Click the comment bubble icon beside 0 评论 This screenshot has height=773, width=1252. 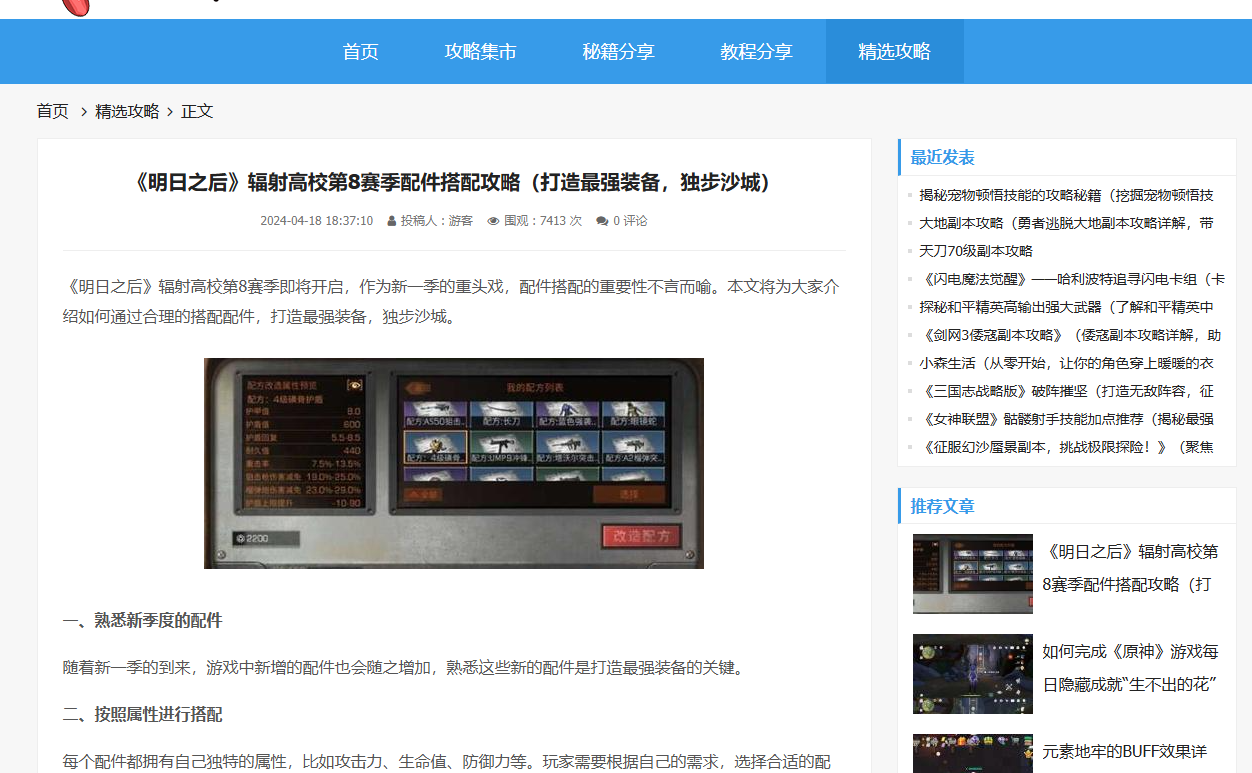[602, 221]
